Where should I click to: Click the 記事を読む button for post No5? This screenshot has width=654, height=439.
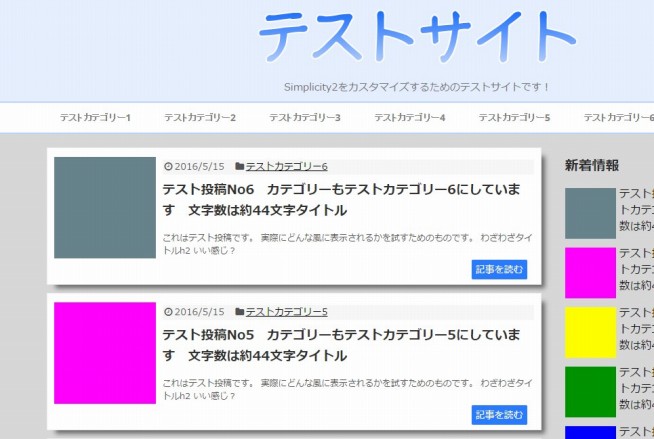[498, 414]
